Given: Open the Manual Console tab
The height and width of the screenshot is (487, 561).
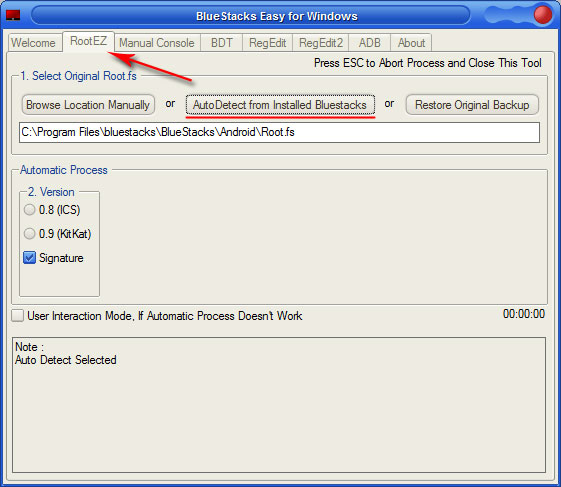Looking at the screenshot, I should coord(157,43).
